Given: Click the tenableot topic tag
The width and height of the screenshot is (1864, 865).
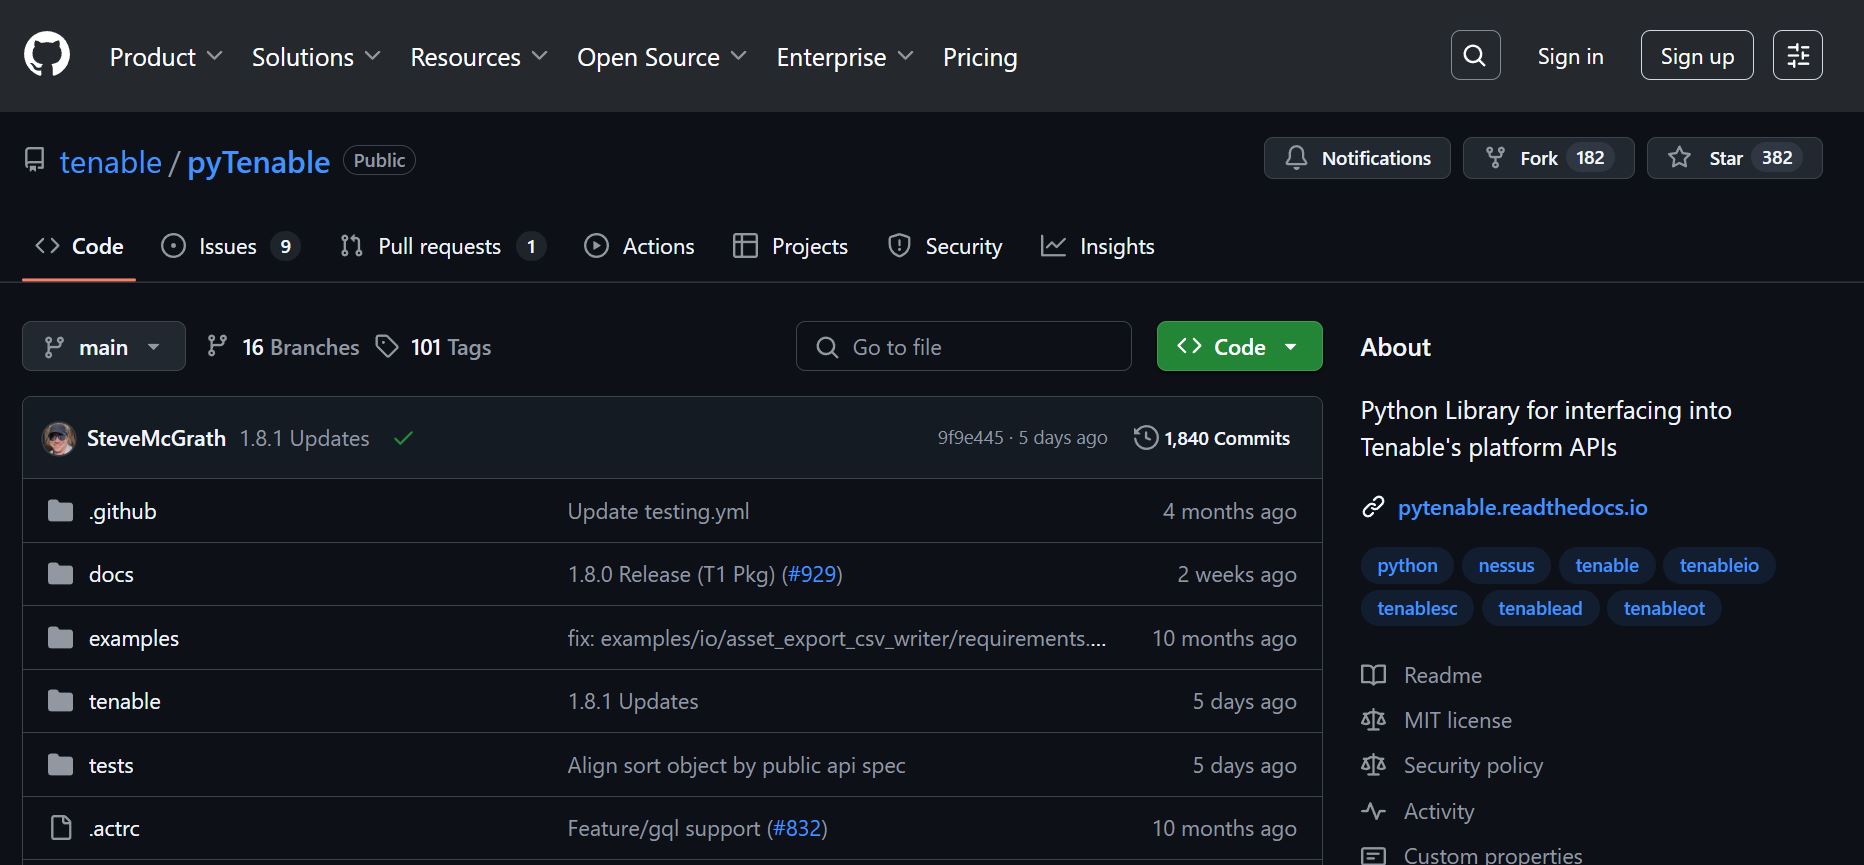Looking at the screenshot, I should click(x=1664, y=608).
